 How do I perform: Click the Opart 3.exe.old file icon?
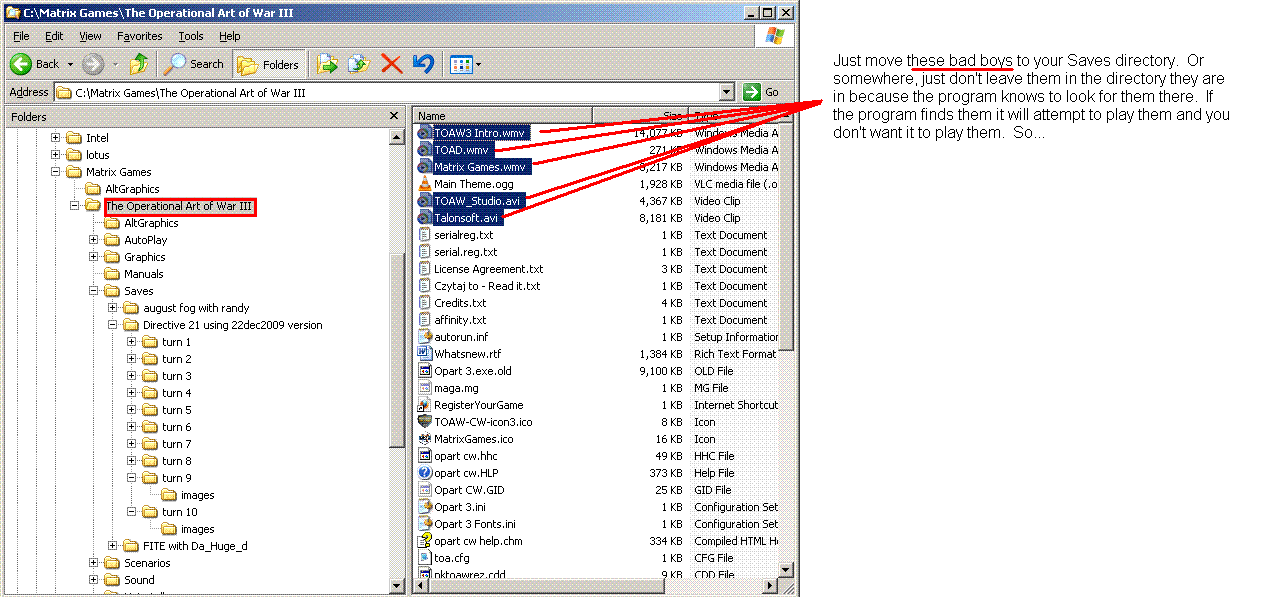pos(424,371)
